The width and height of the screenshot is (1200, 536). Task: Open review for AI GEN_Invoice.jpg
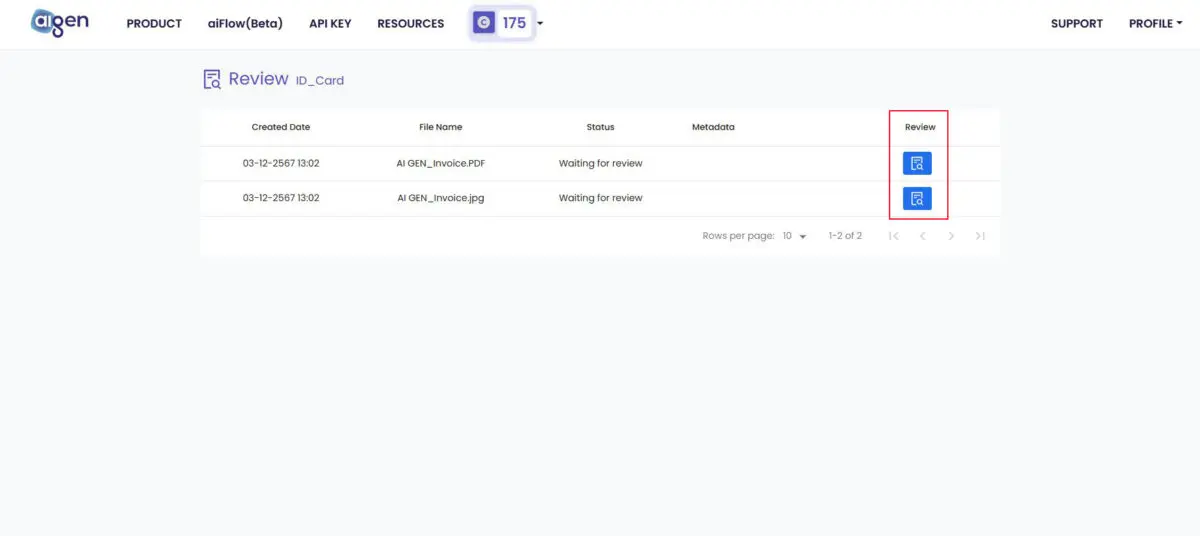point(917,198)
